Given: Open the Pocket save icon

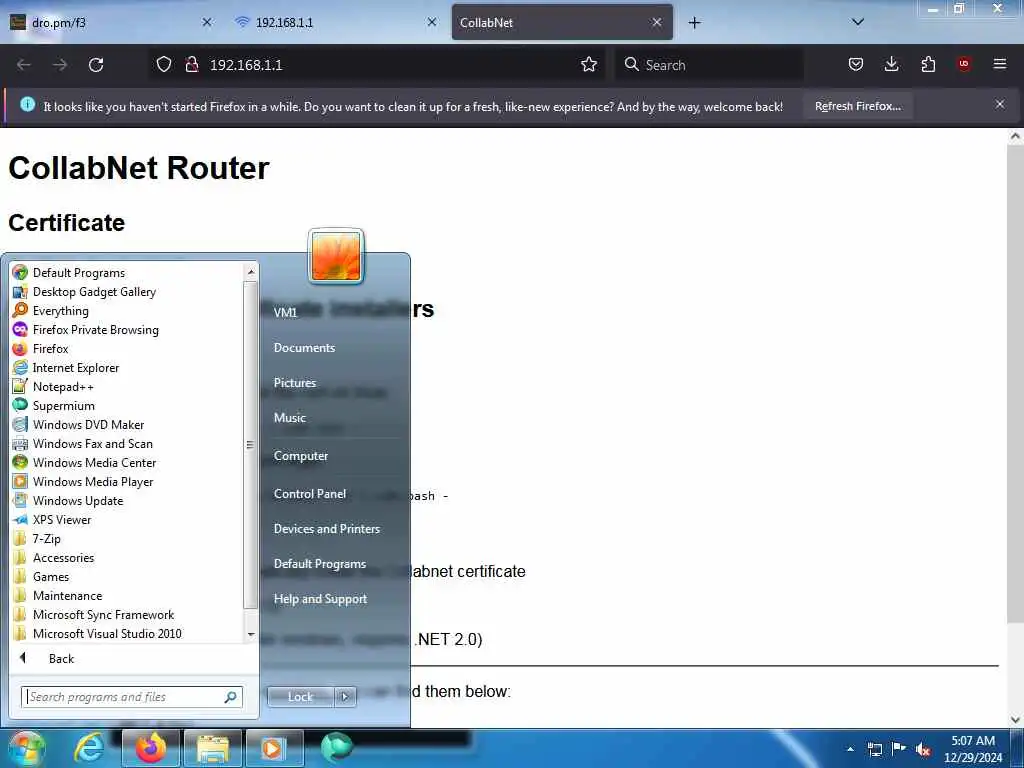Looking at the screenshot, I should (856, 64).
